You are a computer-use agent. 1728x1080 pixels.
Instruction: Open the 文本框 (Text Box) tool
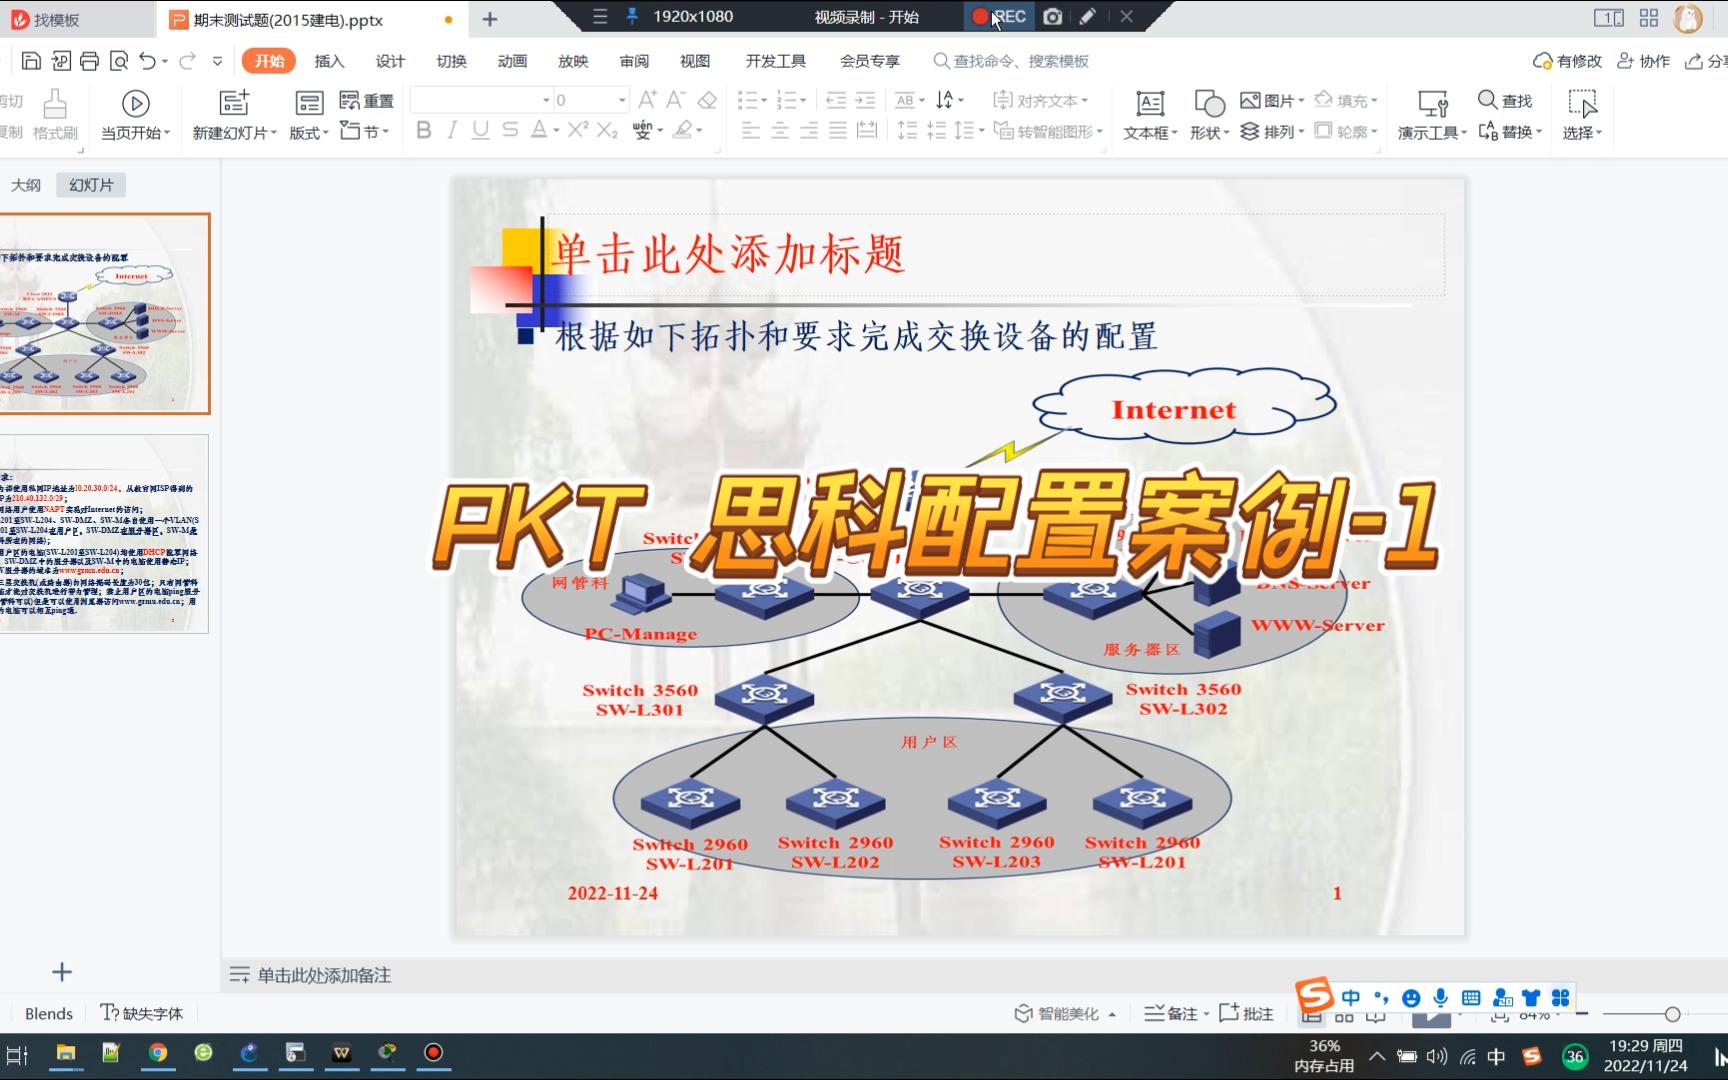click(x=1147, y=112)
